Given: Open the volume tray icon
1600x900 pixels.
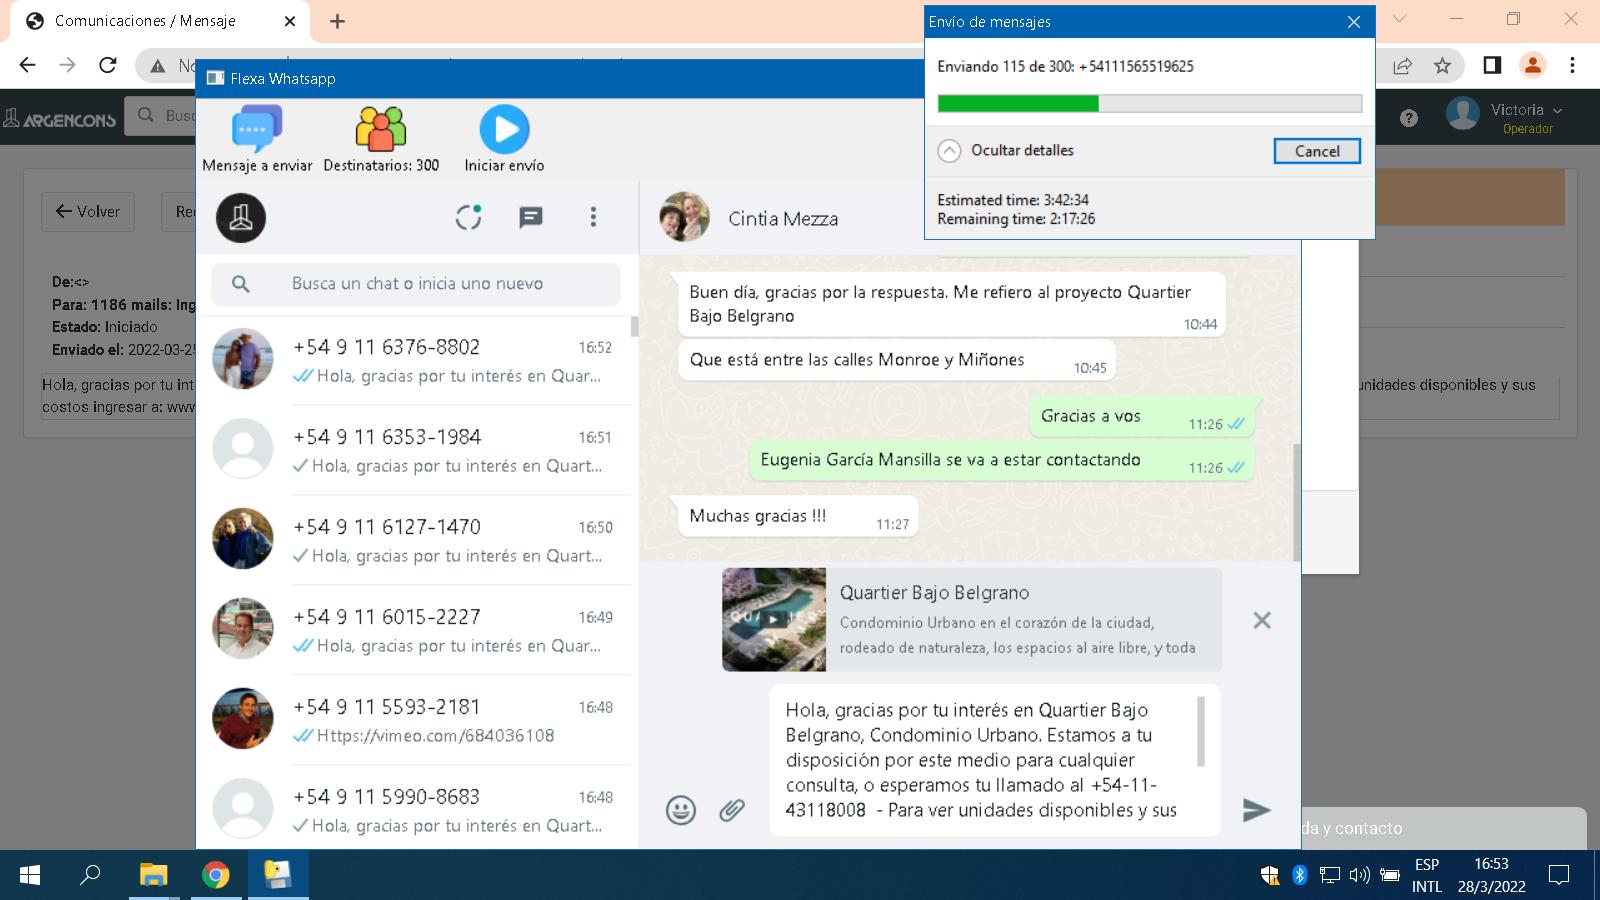Looking at the screenshot, I should tap(1359, 875).
